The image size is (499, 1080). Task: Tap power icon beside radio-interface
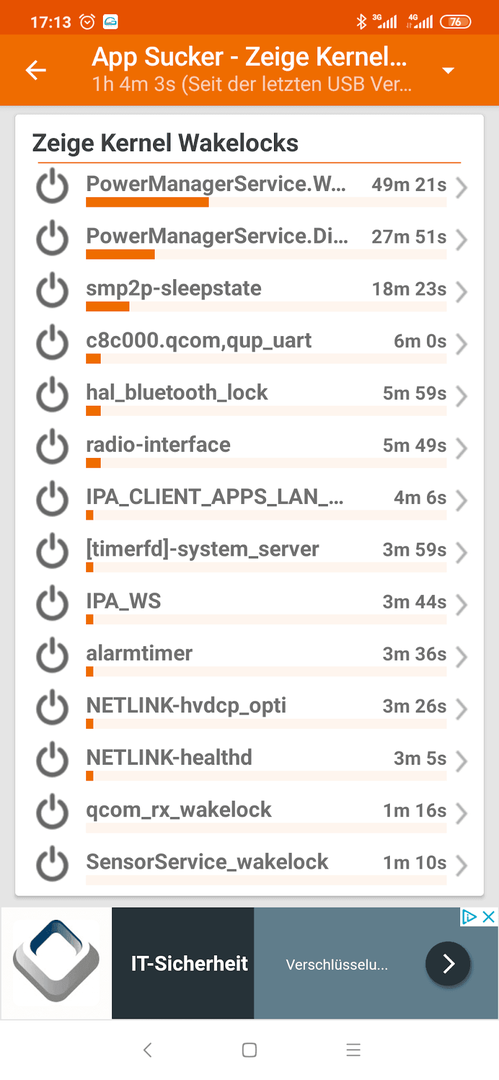tap(52, 448)
